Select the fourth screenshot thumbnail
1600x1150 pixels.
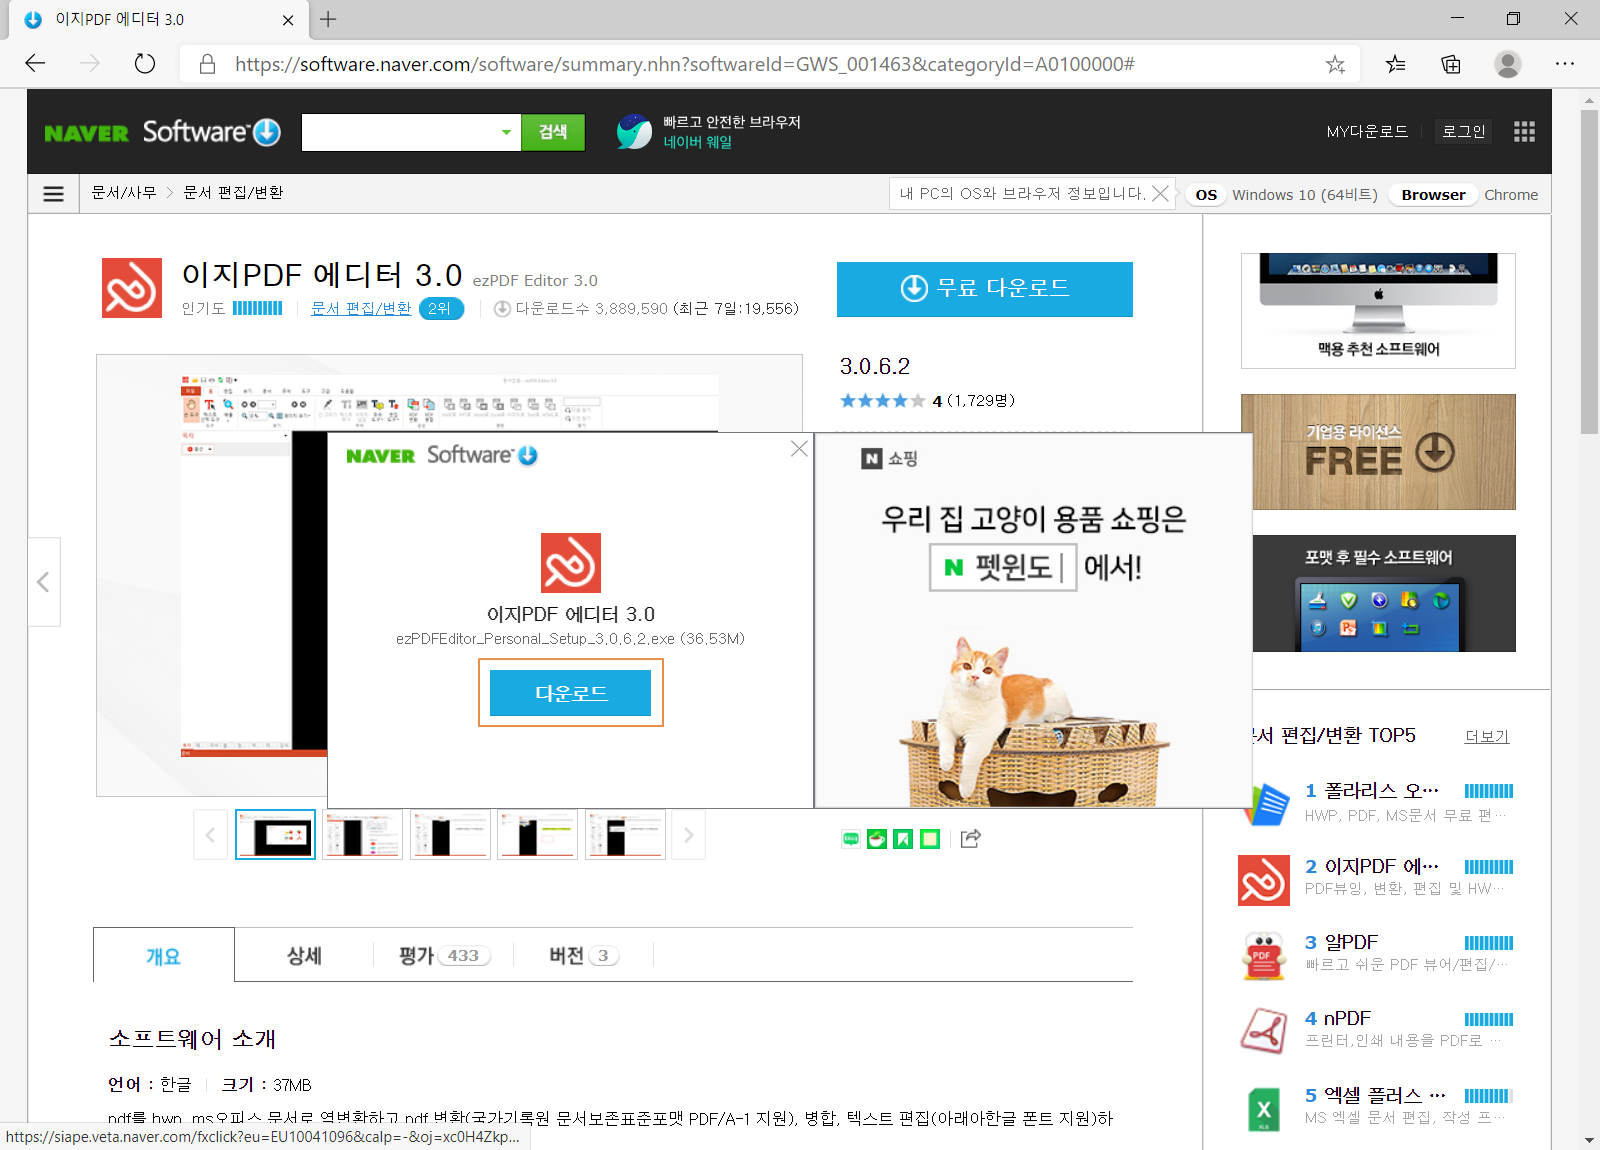(538, 835)
